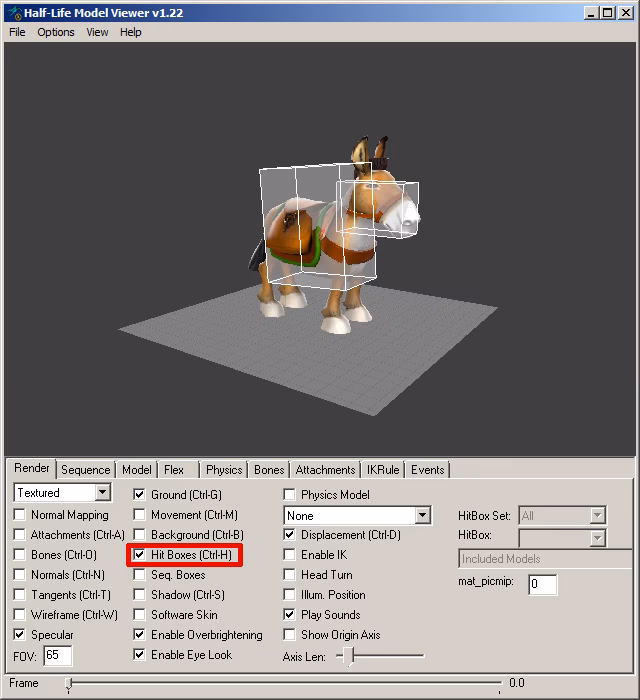Switch to the Attachments tab

click(x=325, y=470)
